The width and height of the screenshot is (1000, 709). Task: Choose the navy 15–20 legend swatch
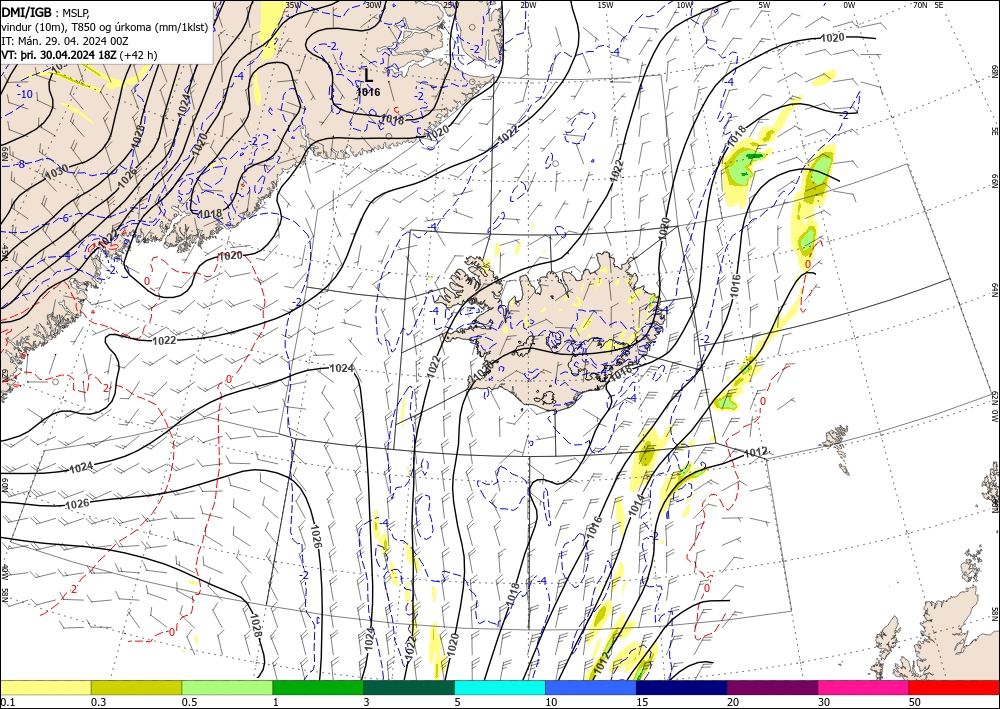pyautogui.click(x=682, y=687)
